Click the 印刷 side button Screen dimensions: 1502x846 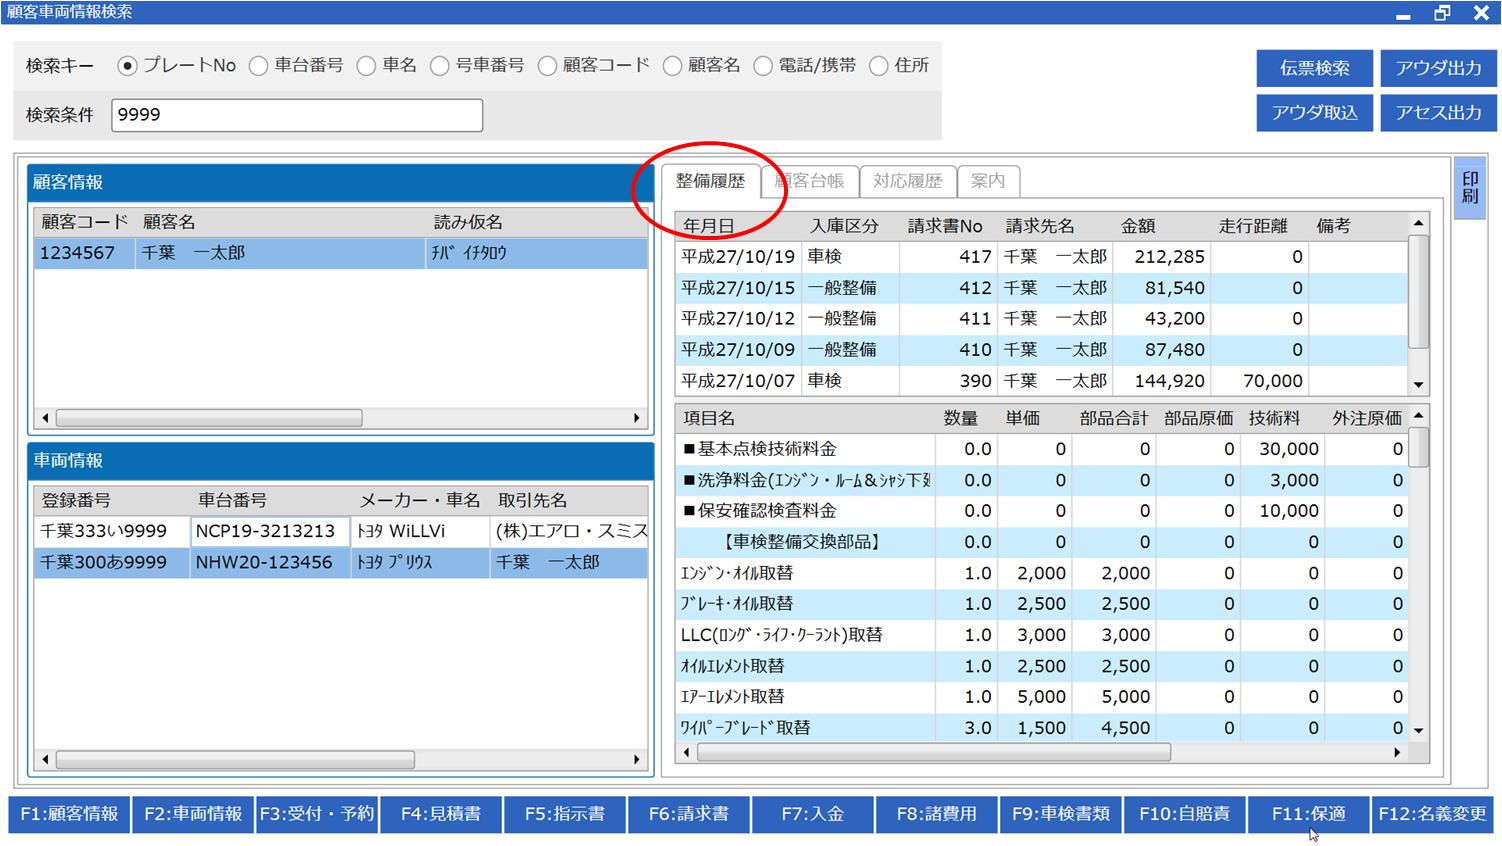1470,188
